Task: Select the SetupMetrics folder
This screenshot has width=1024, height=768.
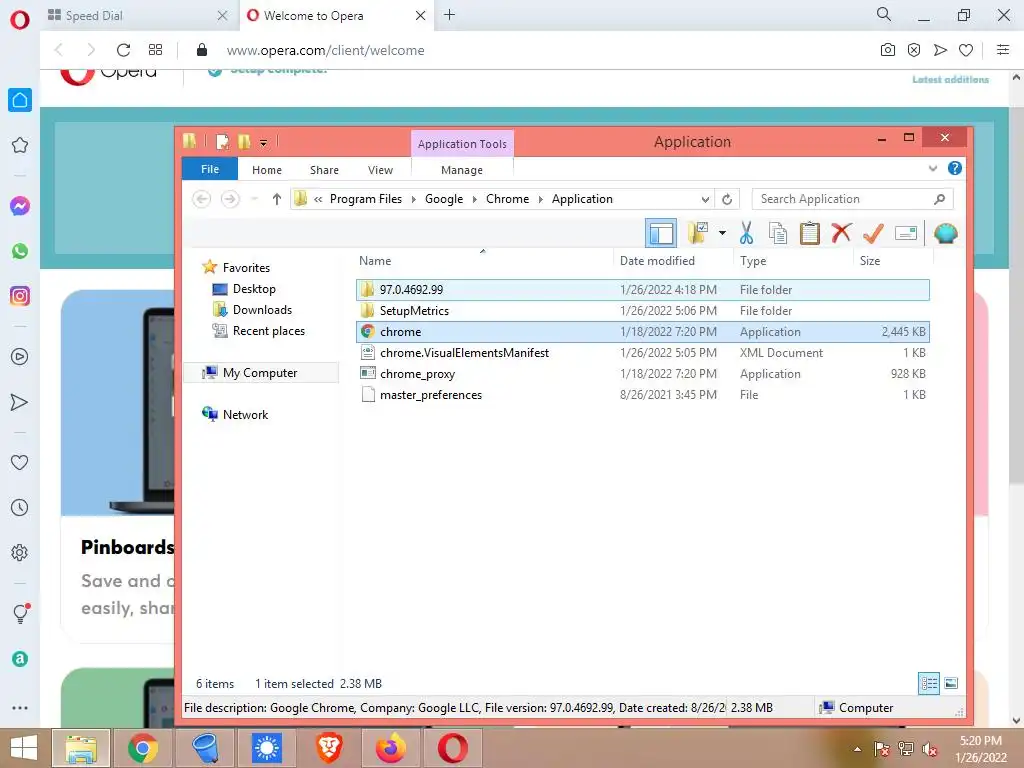Action: (x=643, y=310)
